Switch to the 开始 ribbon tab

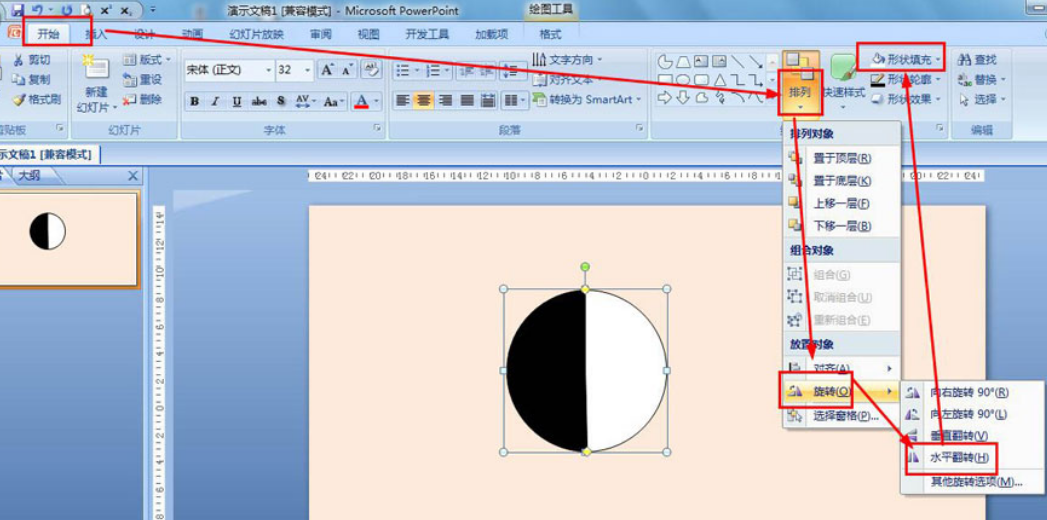coord(48,35)
